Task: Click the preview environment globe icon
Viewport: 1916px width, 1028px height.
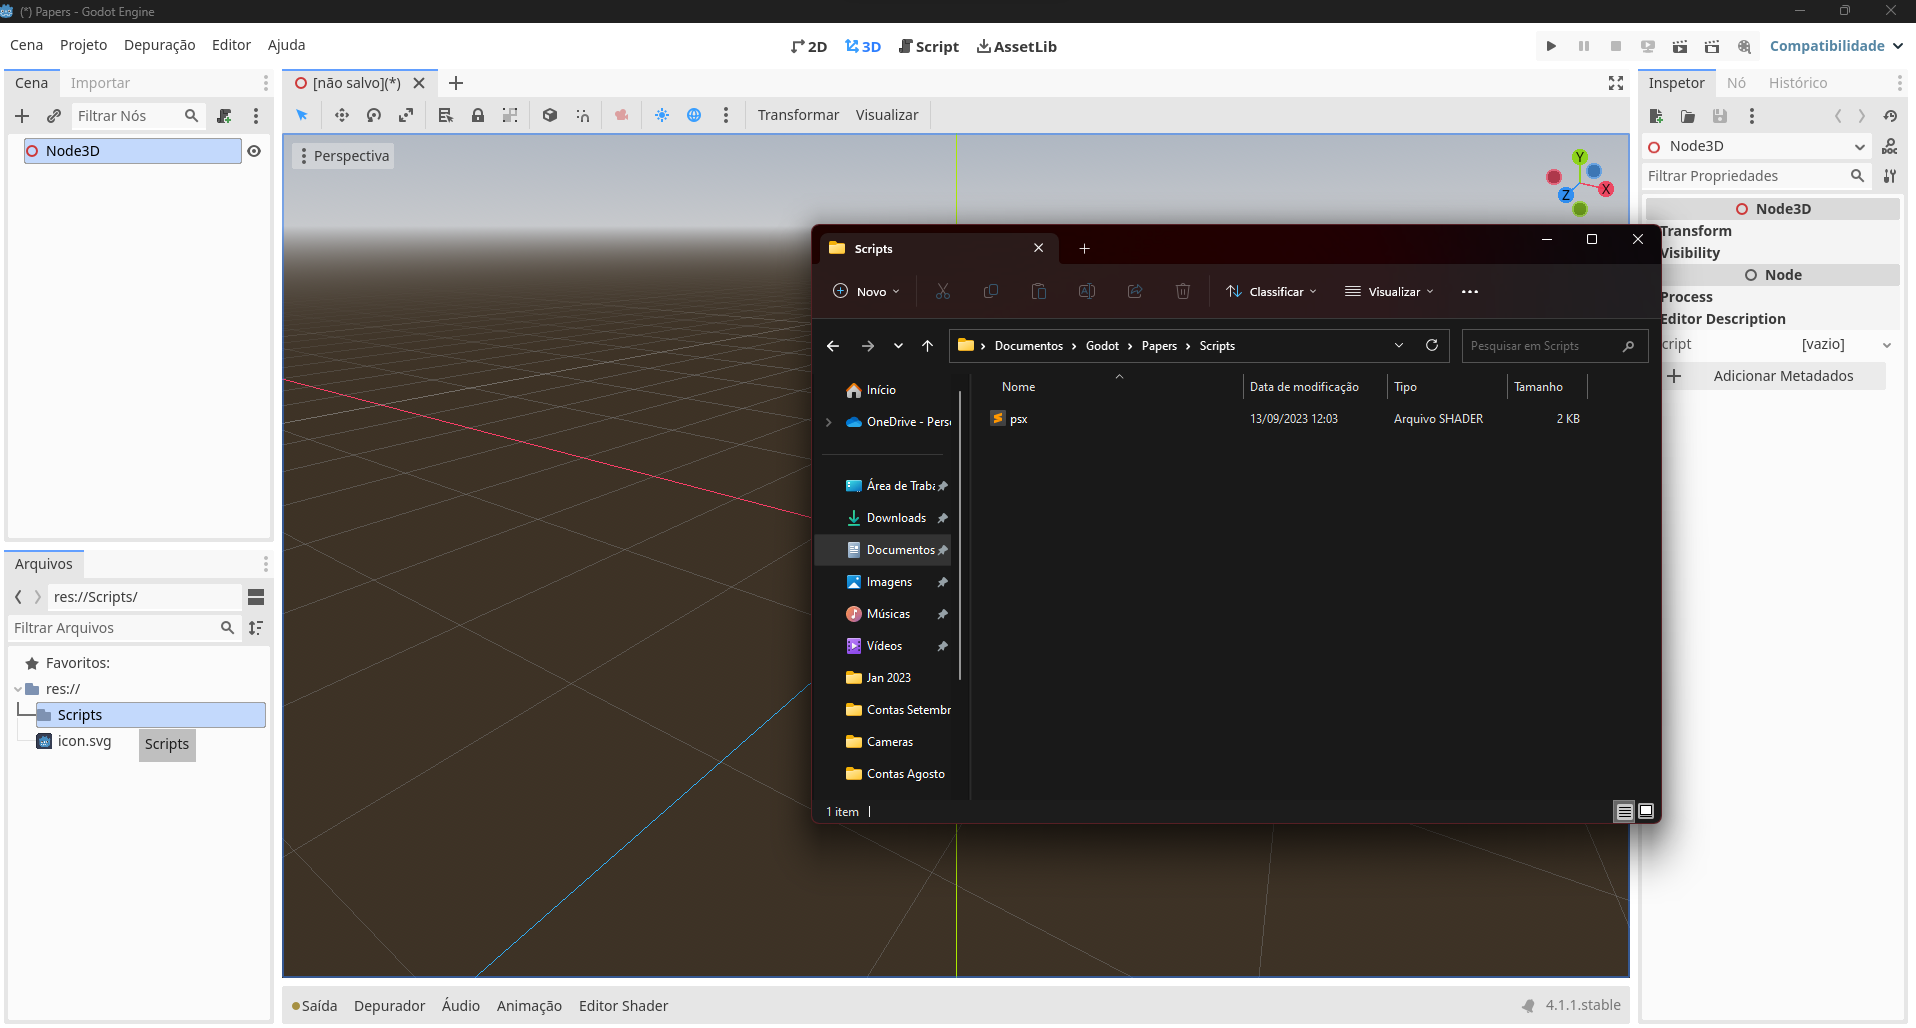Action: 695,115
